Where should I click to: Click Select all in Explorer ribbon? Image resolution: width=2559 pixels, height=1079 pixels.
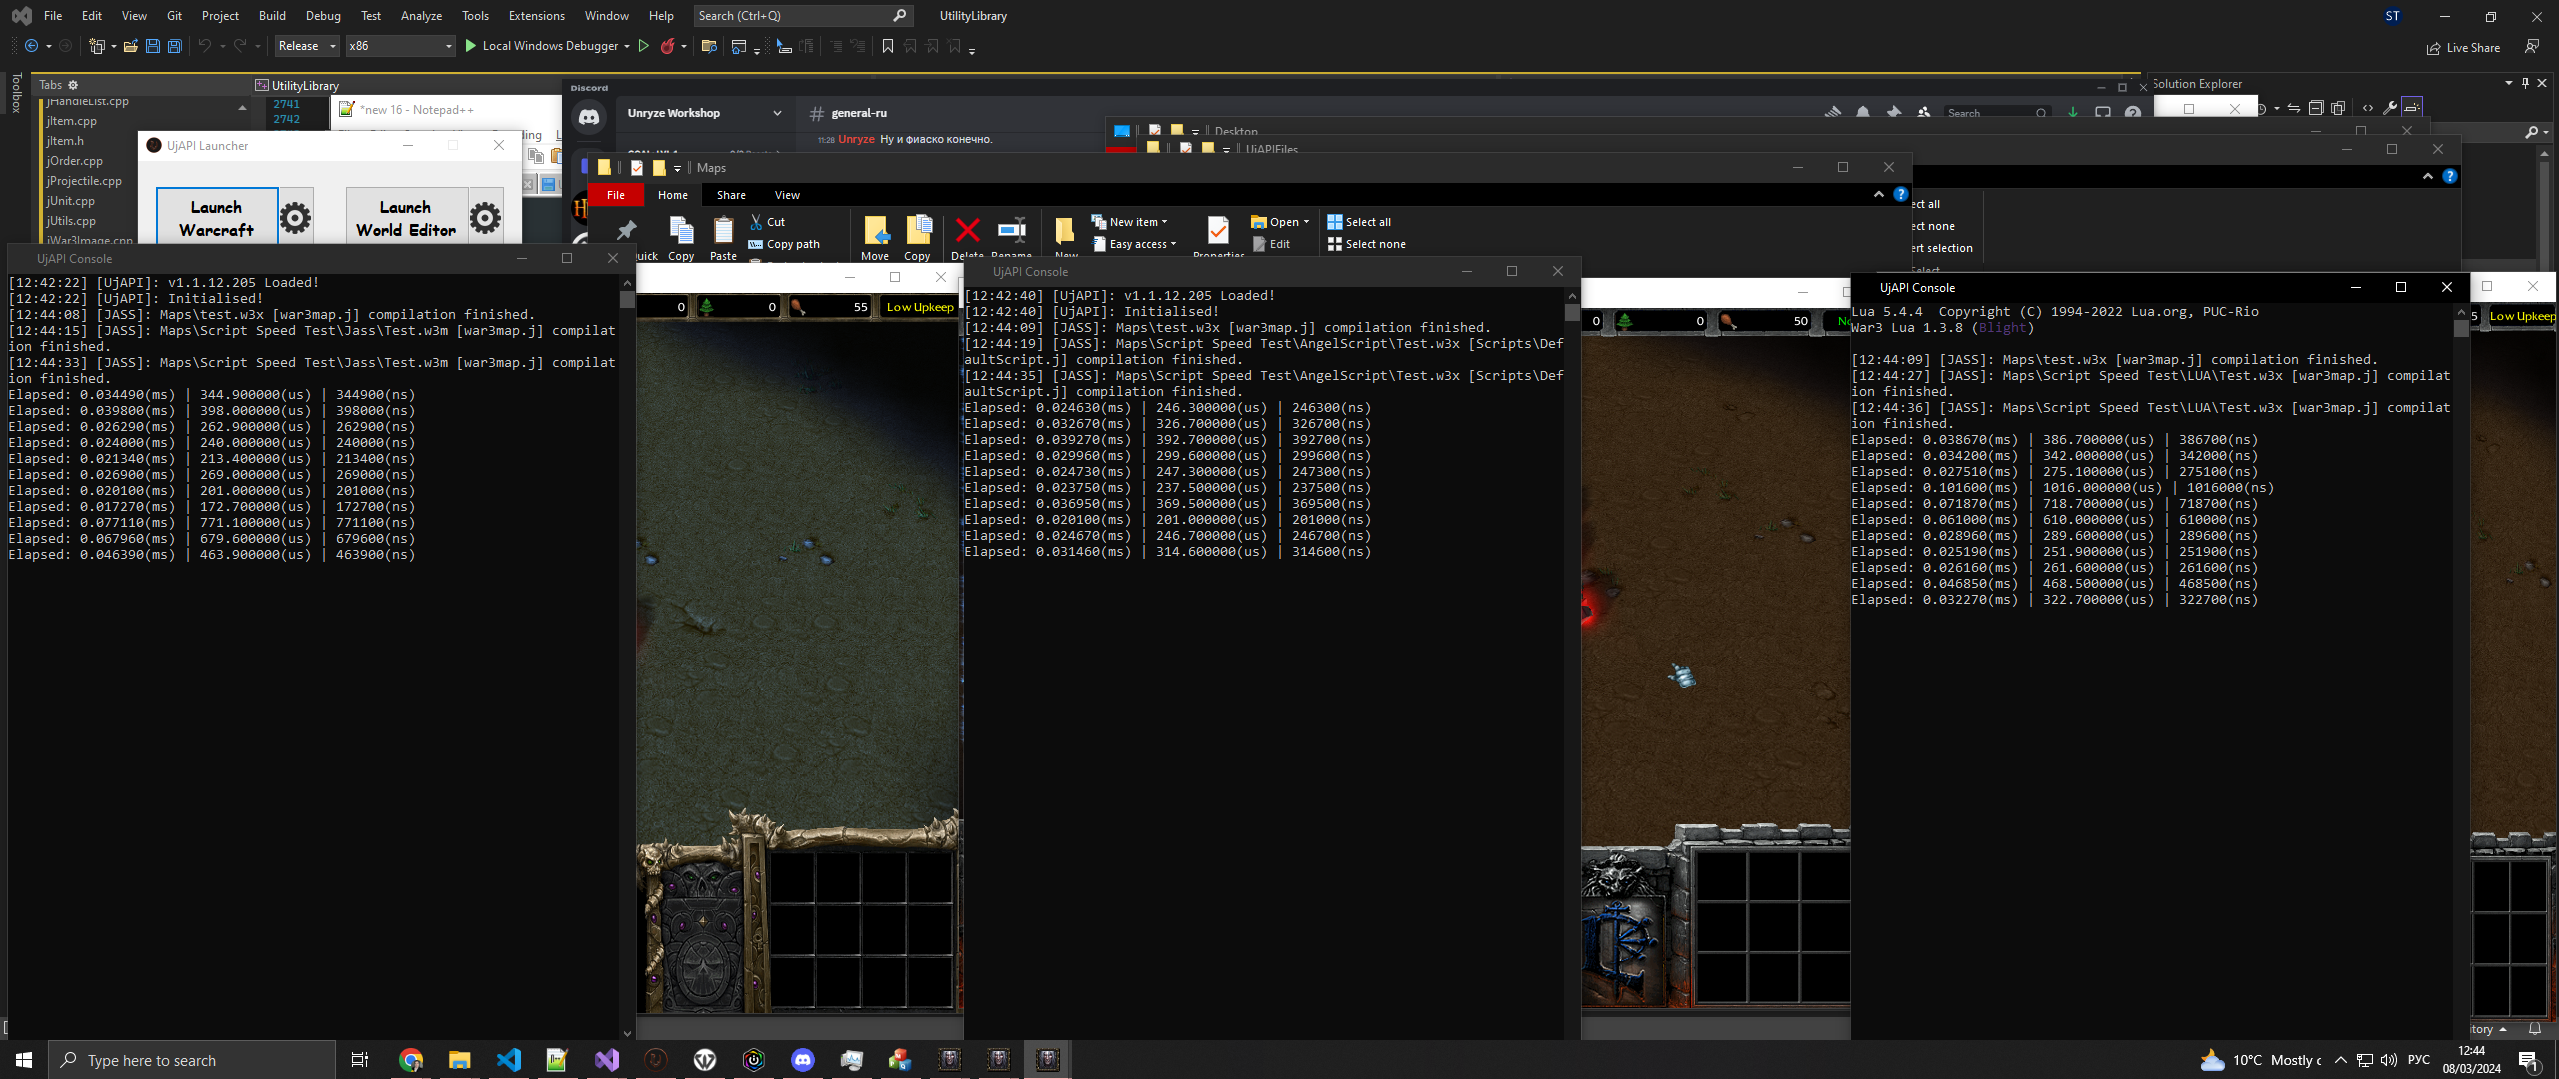coord(1359,222)
